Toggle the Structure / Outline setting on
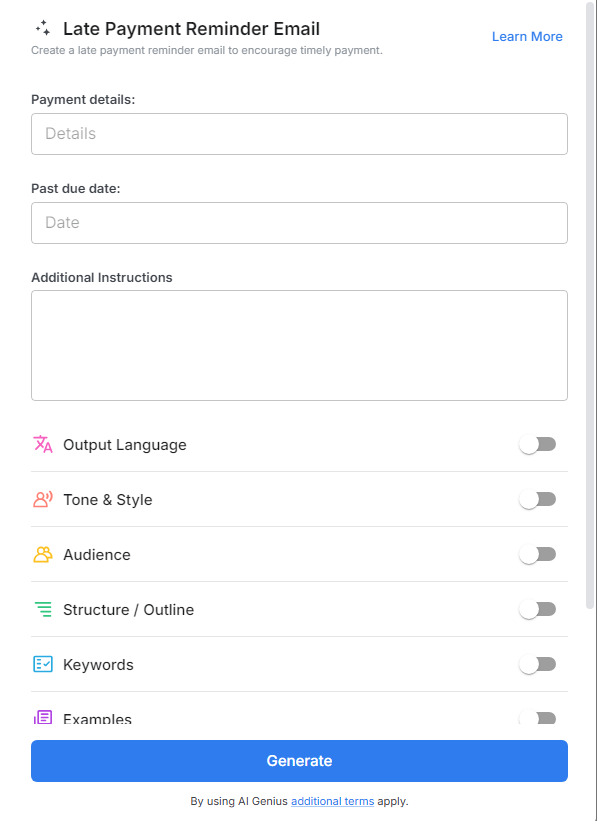This screenshot has height=821, width=597. click(x=538, y=609)
